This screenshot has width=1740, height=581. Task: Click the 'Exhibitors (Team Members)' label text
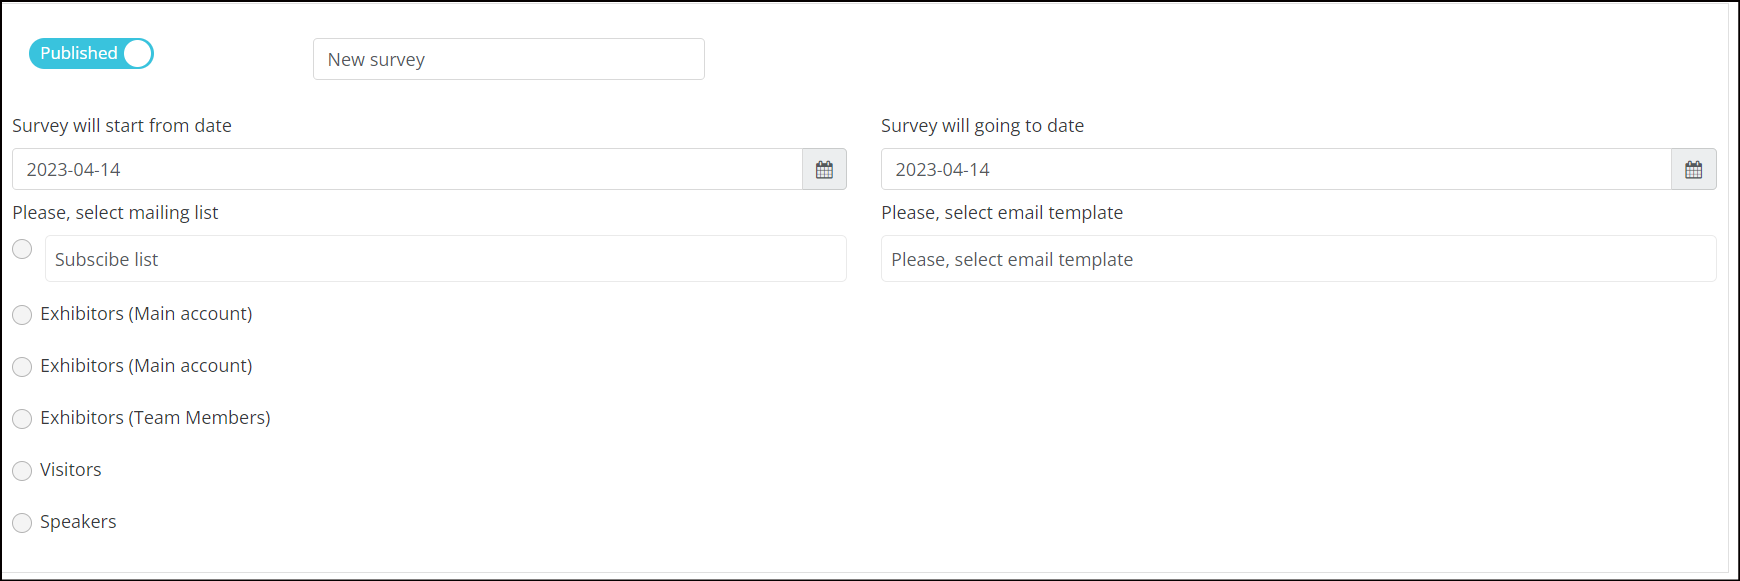click(155, 418)
